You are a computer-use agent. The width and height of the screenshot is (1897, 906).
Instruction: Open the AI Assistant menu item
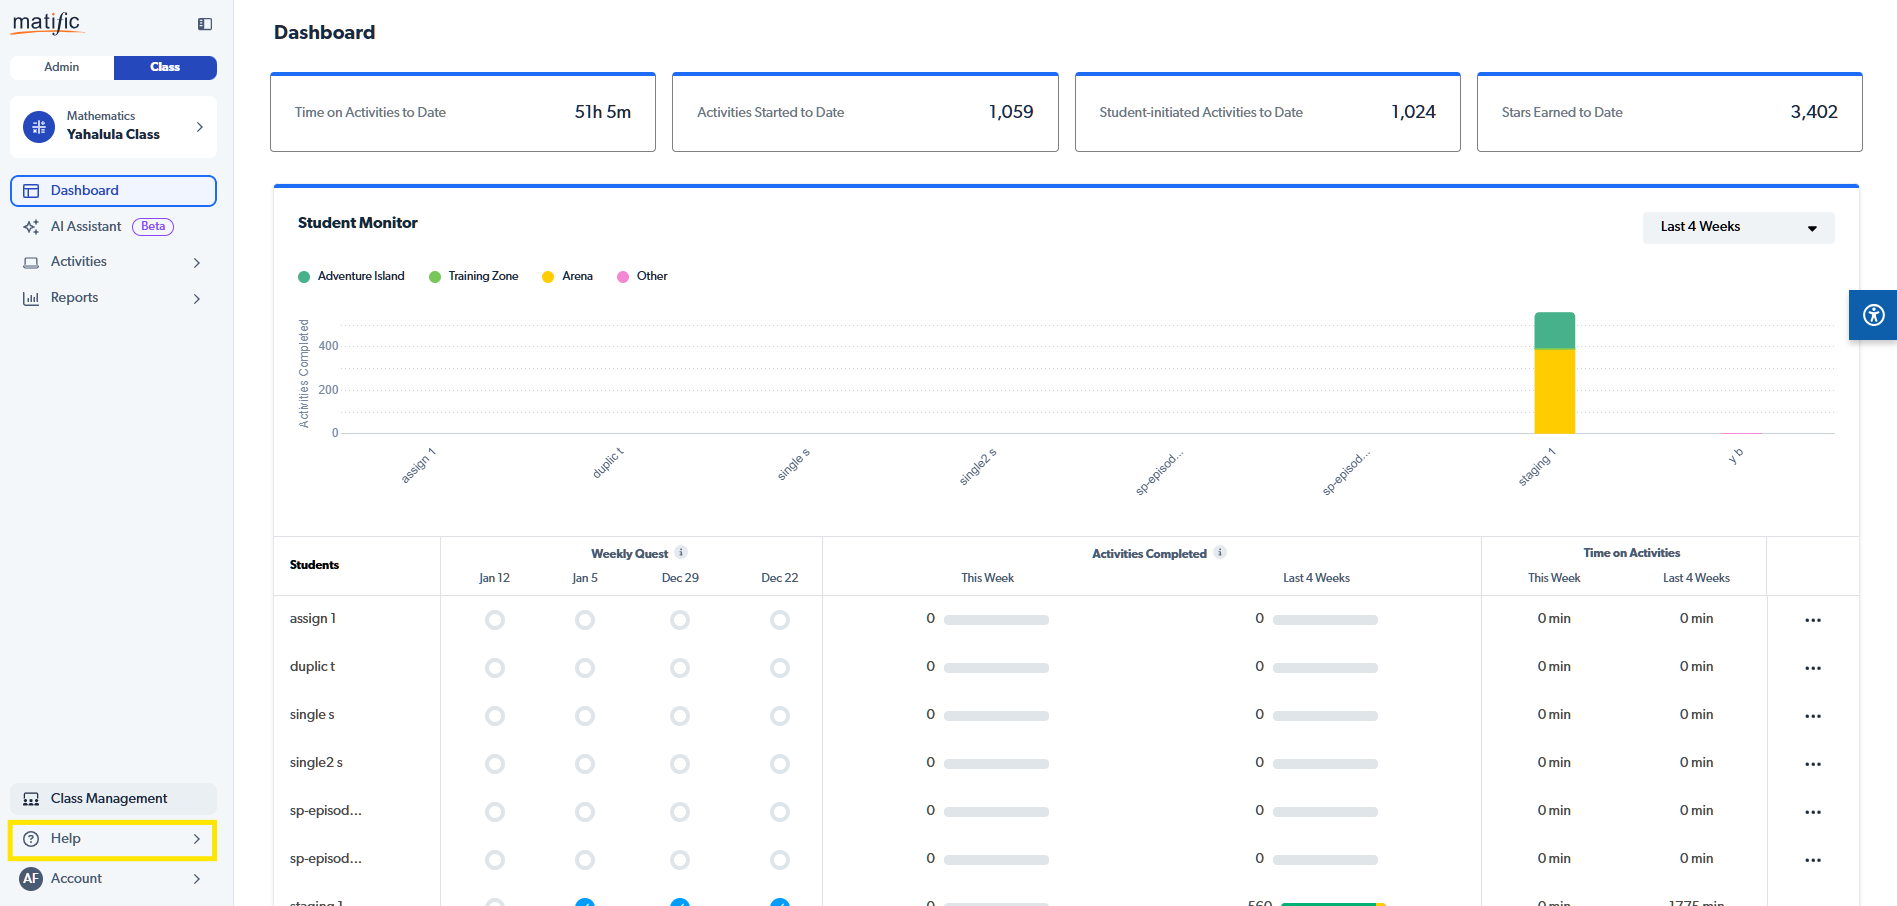86,227
